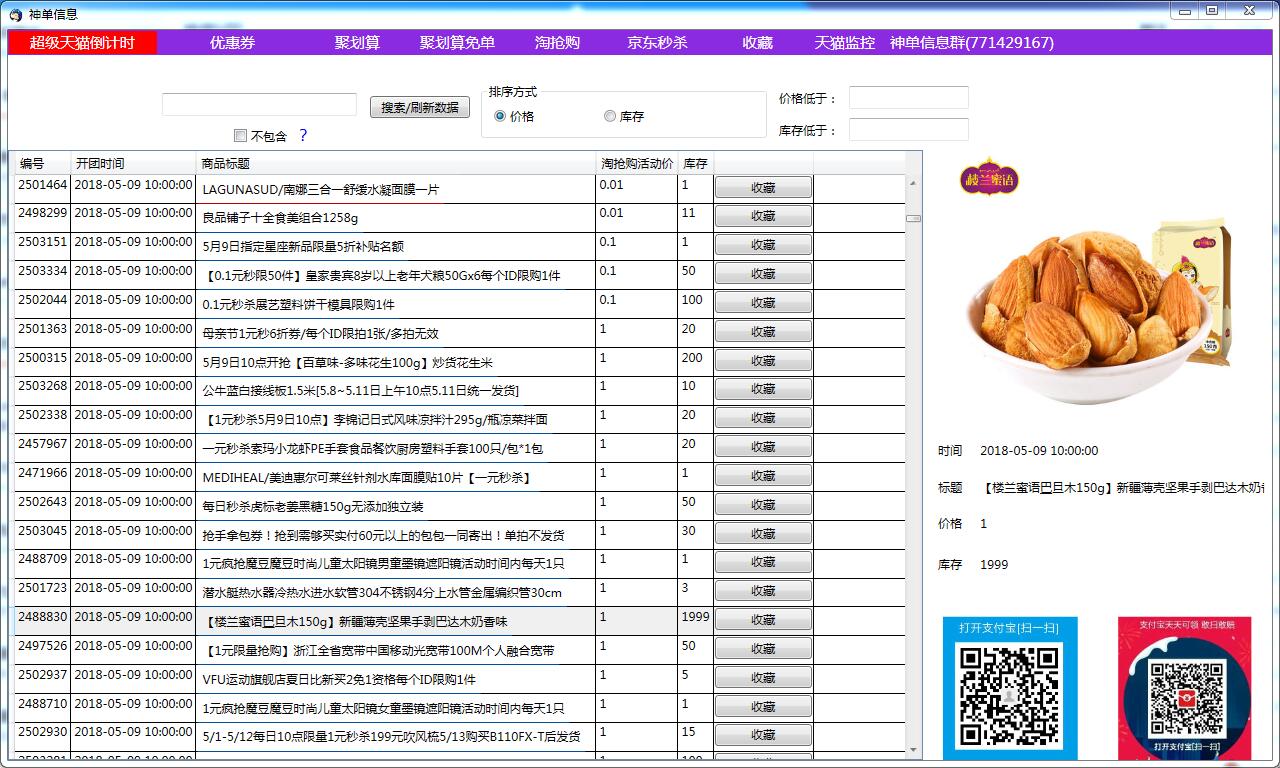Click inside the 库存低于 input field
Image resolution: width=1280 pixels, height=768 pixels.
[x=908, y=129]
